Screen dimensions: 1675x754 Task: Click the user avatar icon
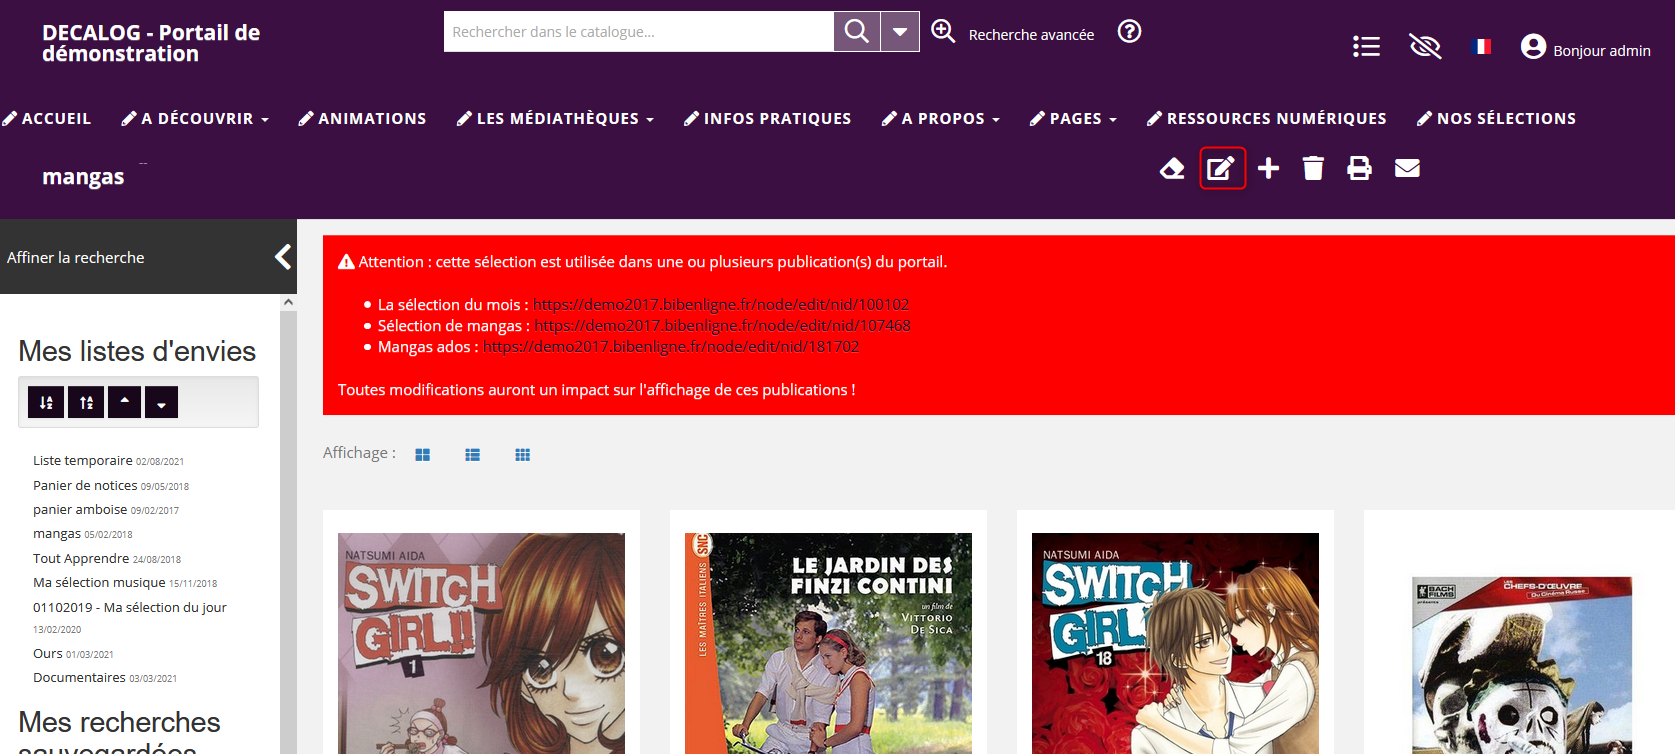(1533, 46)
